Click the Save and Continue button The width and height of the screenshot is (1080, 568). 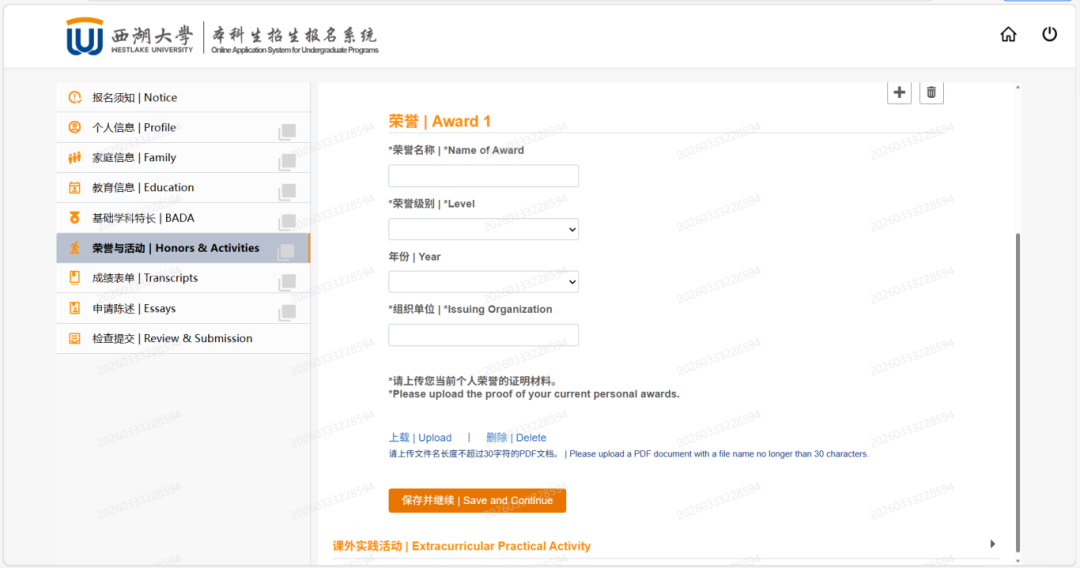point(477,500)
